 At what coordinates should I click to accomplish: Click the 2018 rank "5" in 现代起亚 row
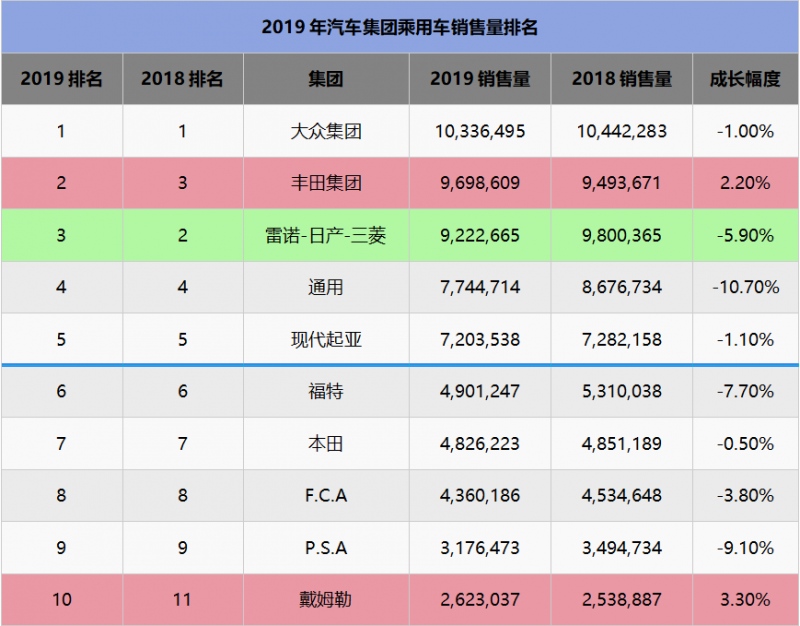pos(183,340)
